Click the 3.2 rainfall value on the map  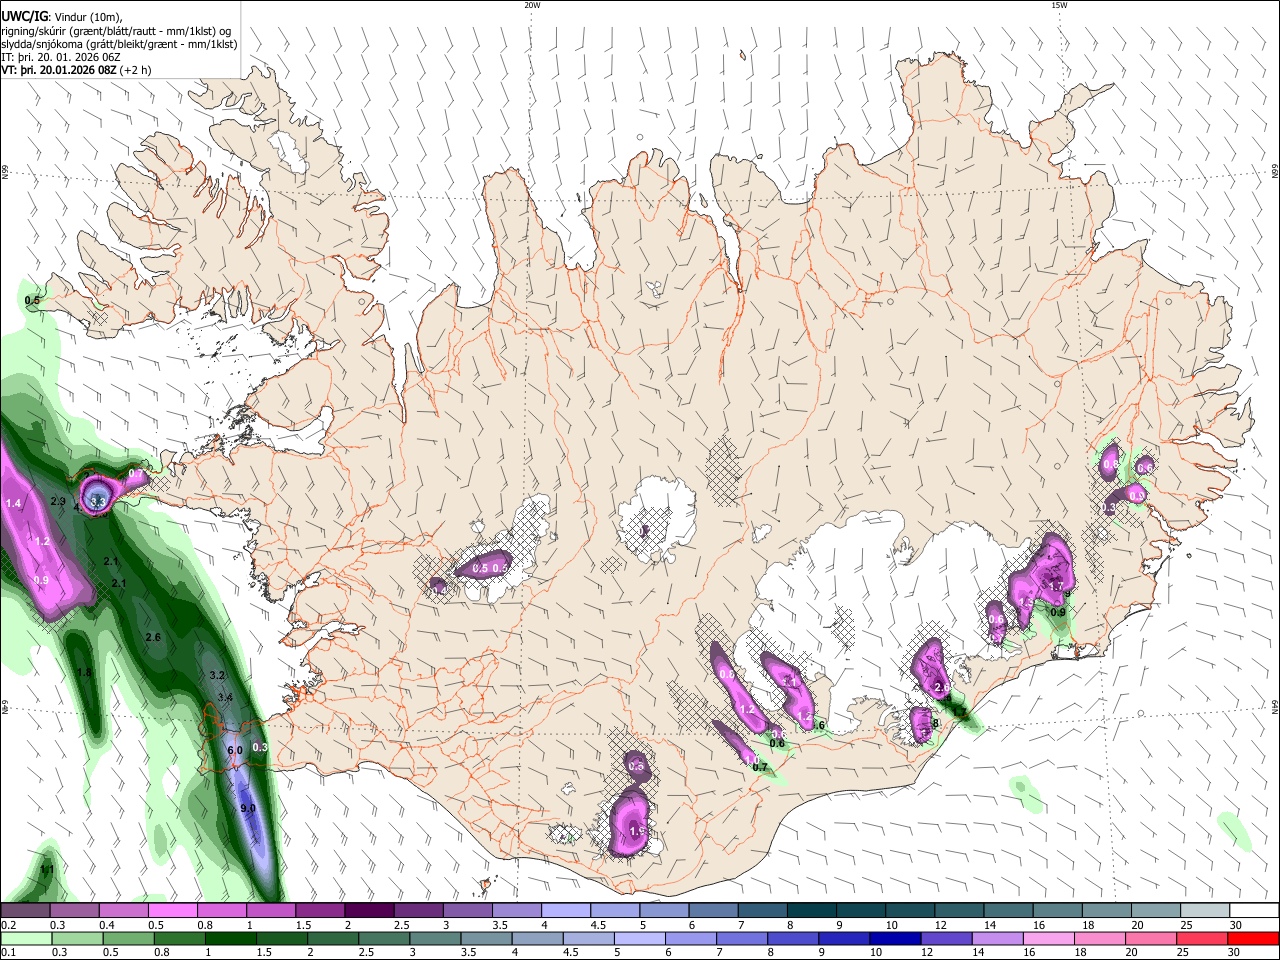217,675
